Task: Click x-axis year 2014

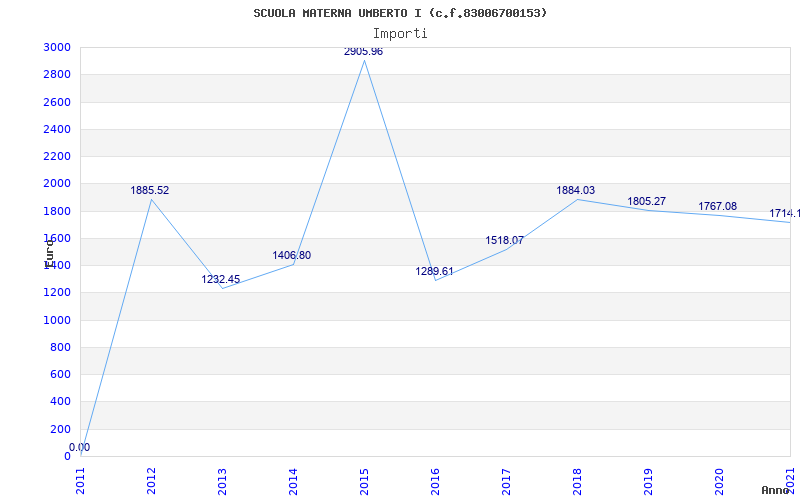Action: [293, 481]
